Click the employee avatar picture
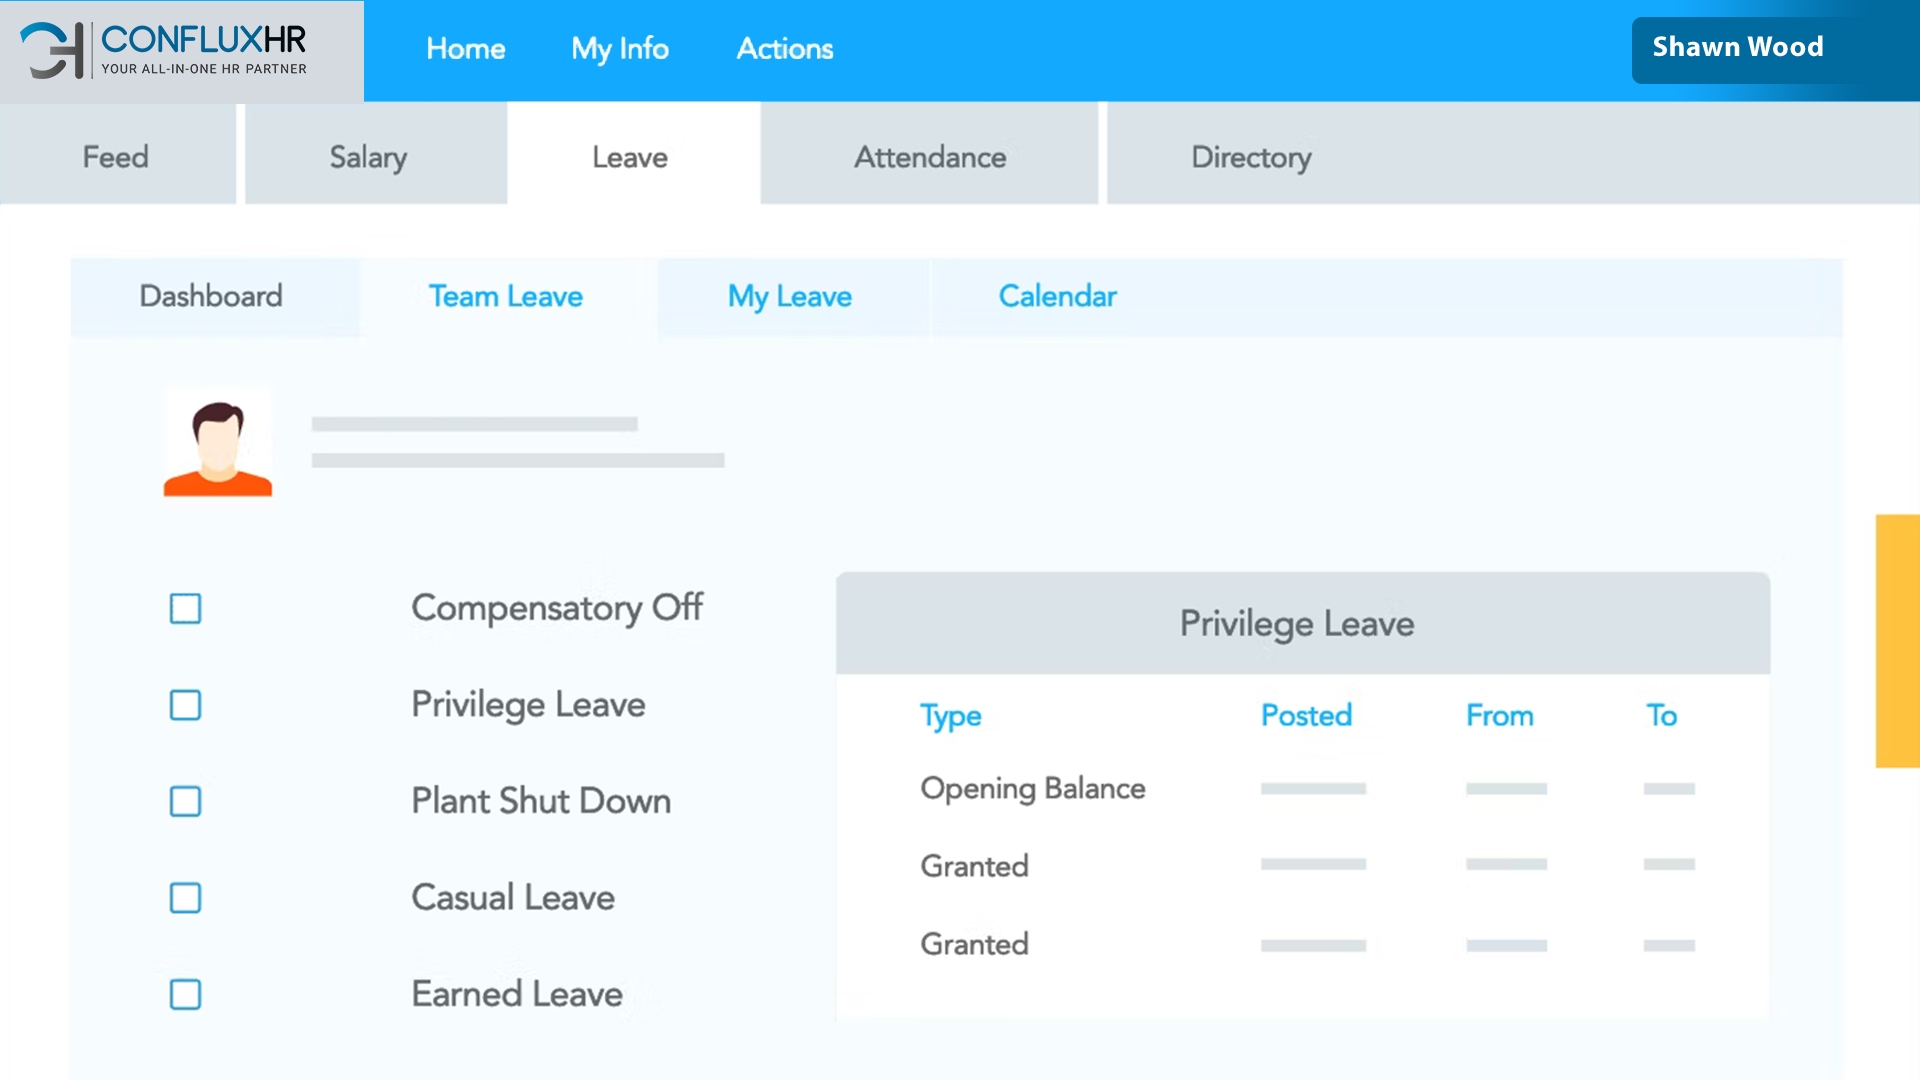1920x1080 pixels. [x=218, y=443]
